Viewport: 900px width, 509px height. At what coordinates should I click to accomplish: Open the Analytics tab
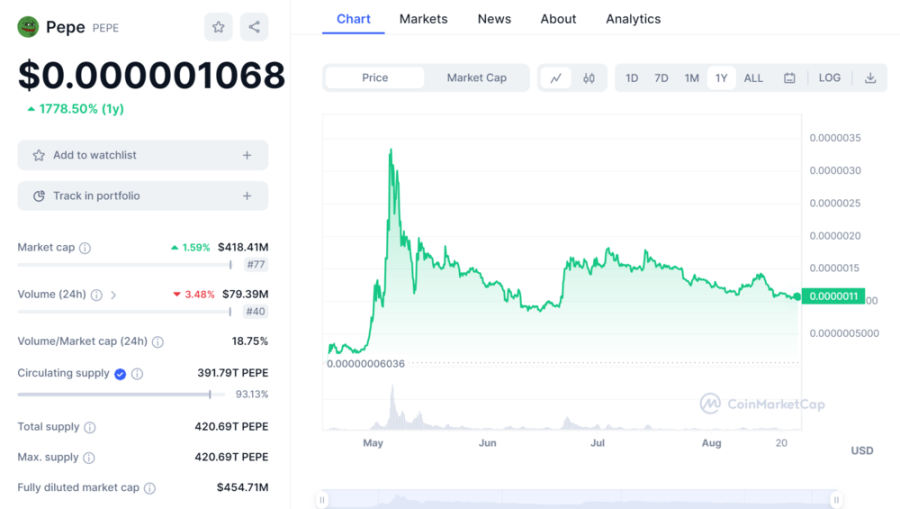634,19
